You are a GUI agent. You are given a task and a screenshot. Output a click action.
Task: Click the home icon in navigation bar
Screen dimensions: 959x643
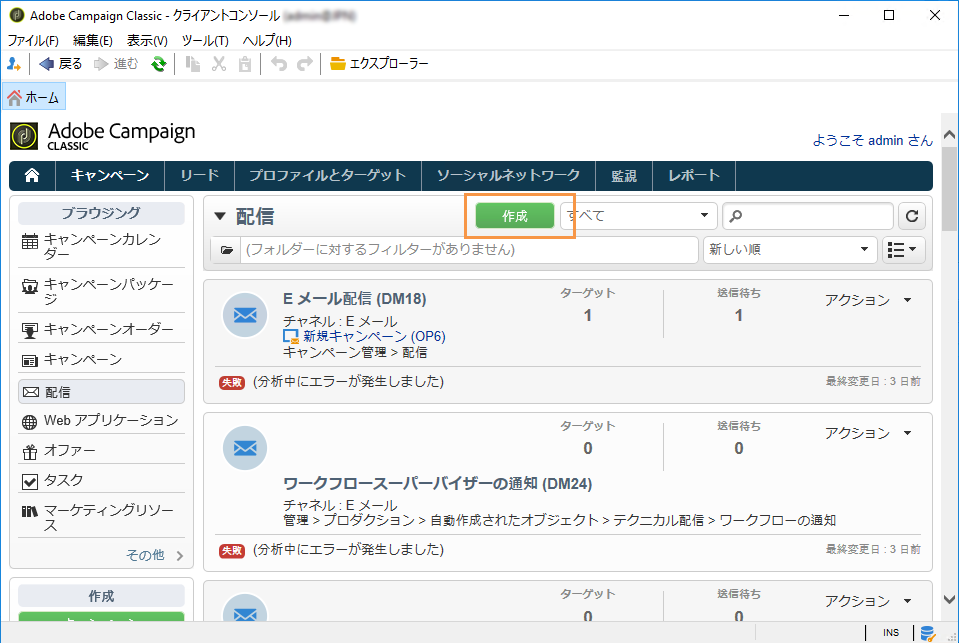pyautogui.click(x=32, y=176)
